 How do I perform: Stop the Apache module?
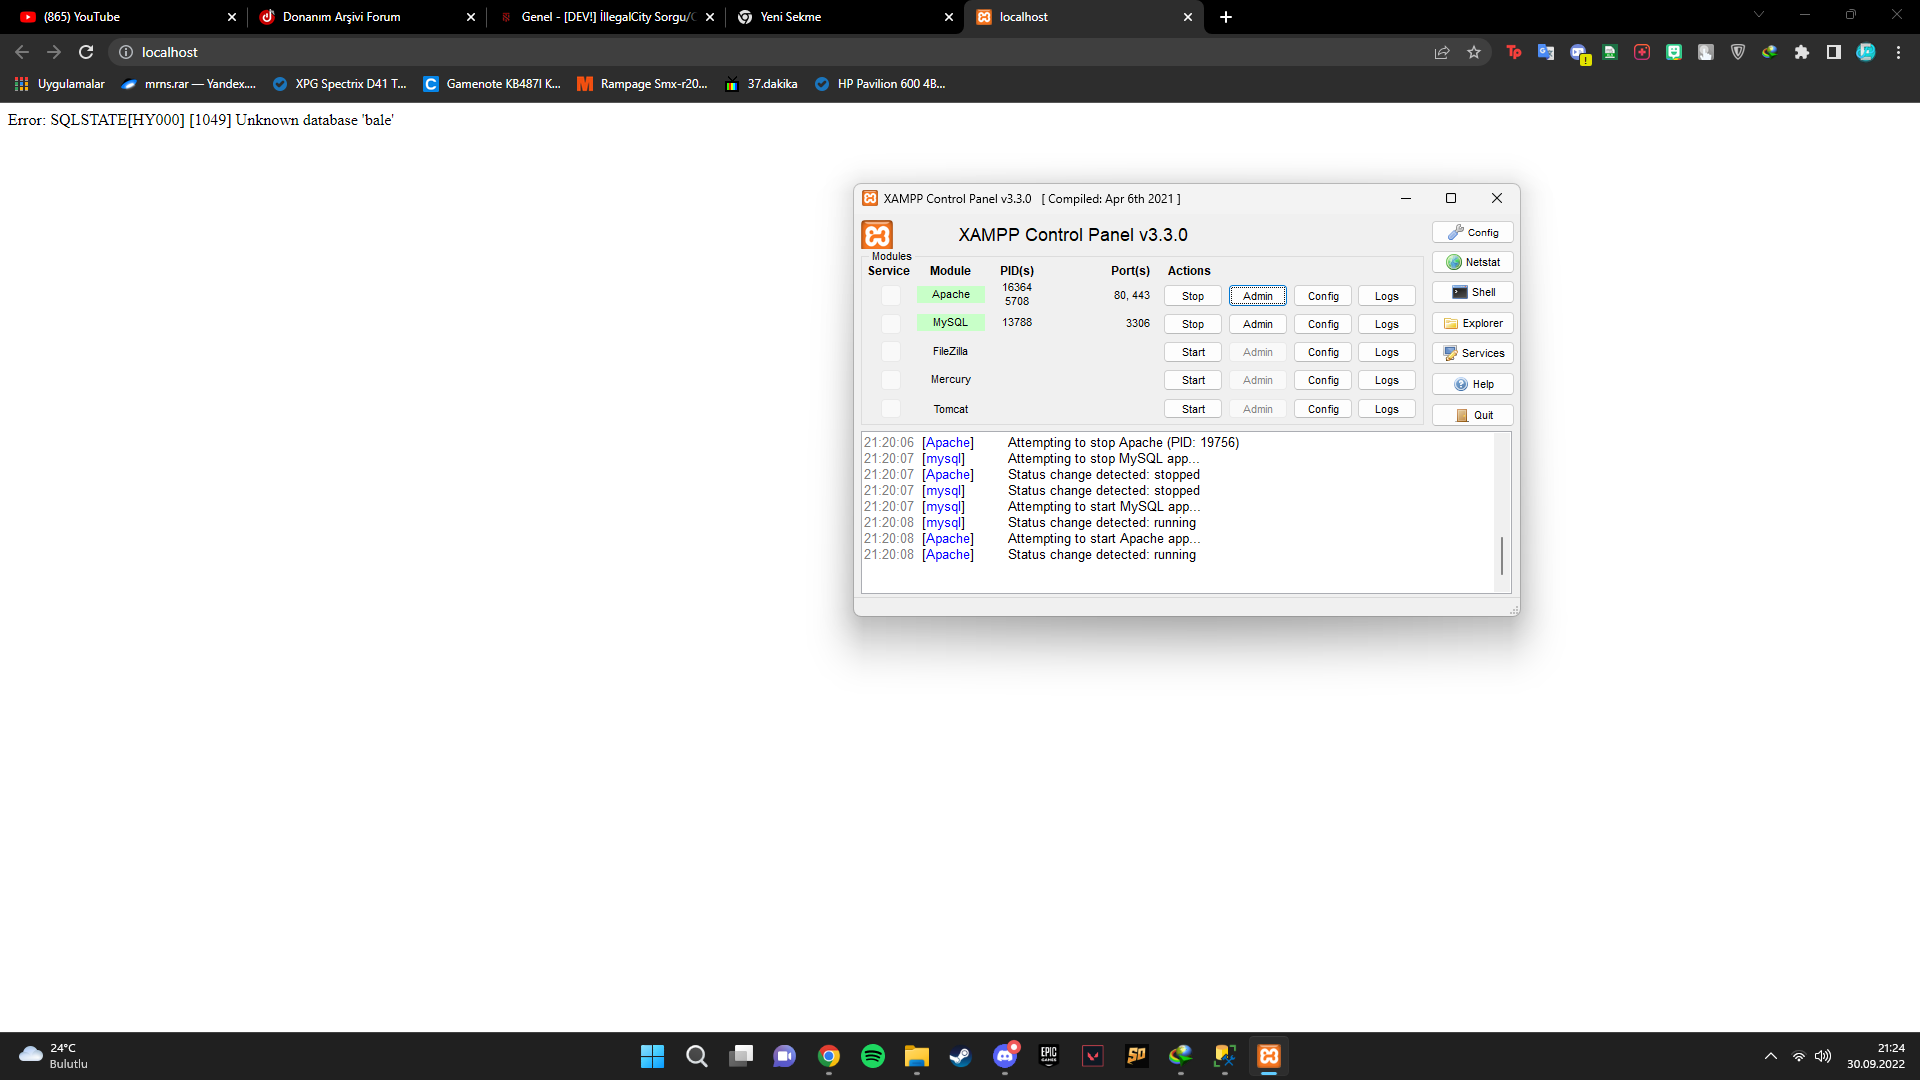(1193, 296)
